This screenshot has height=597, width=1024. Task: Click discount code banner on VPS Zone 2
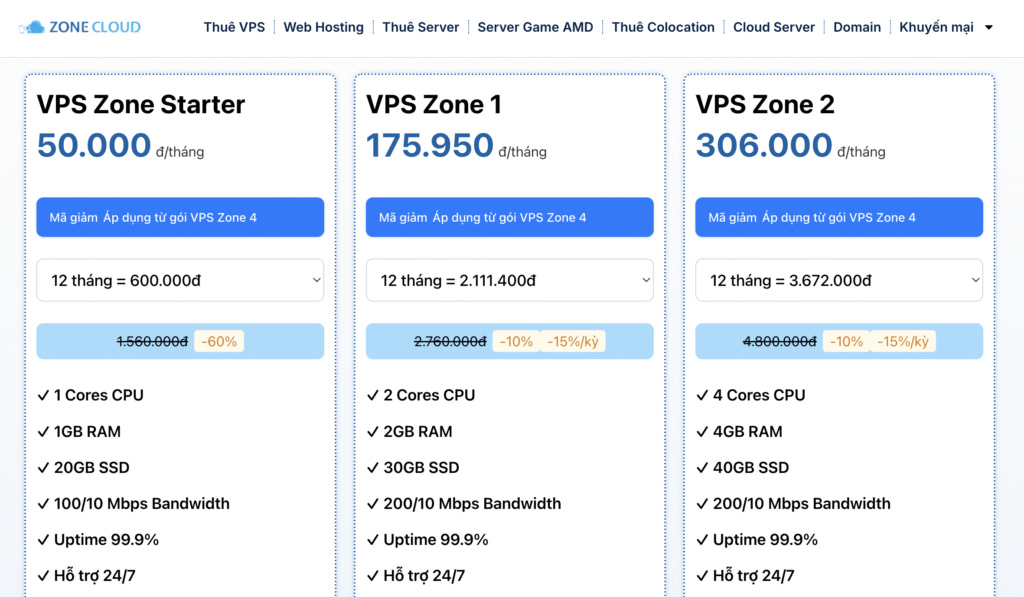[x=838, y=217]
